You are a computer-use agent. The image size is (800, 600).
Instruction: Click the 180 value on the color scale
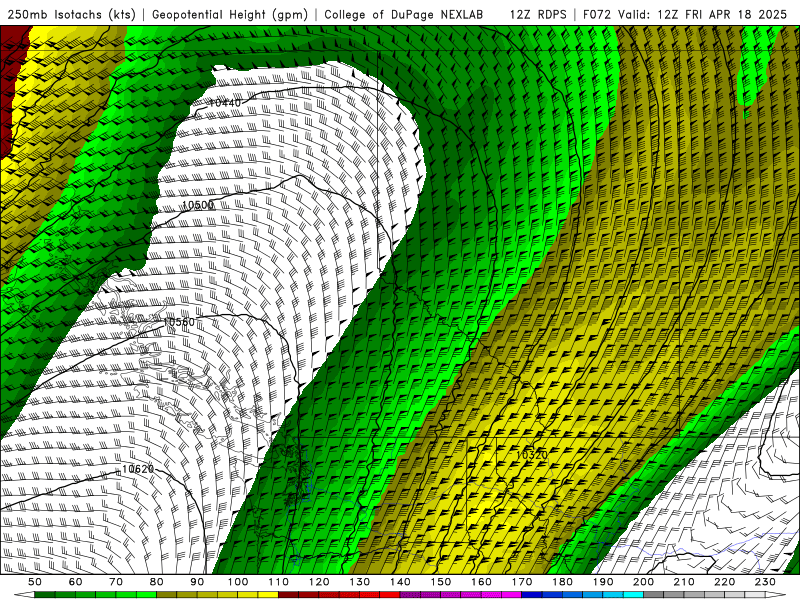pyautogui.click(x=562, y=582)
